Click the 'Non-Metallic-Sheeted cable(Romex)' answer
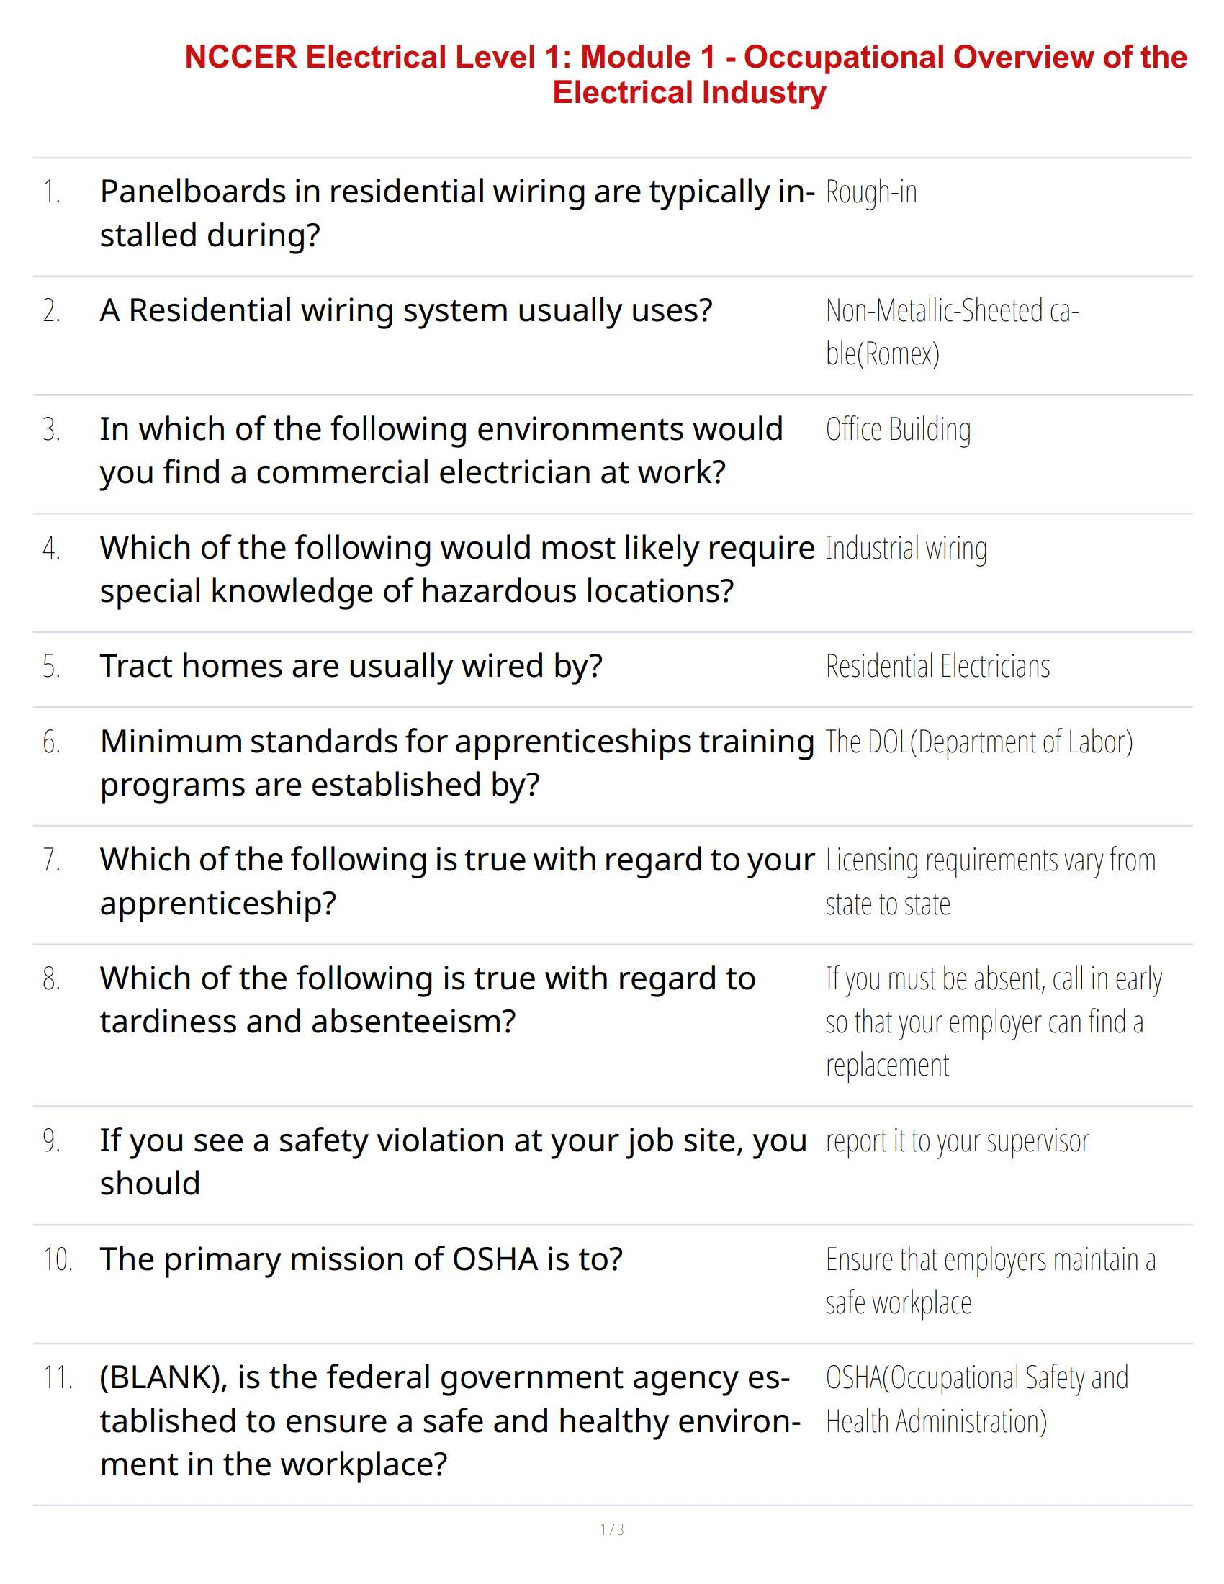Screen dimensions: 1224x1584 pyautogui.click(x=952, y=331)
